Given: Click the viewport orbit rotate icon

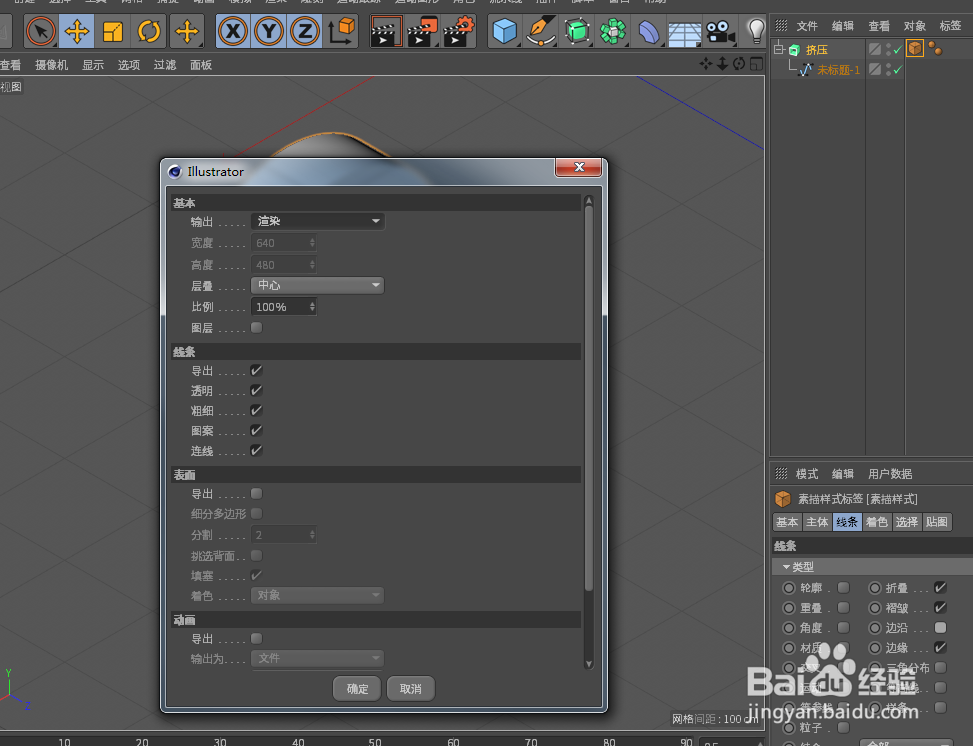Looking at the screenshot, I should pos(739,64).
